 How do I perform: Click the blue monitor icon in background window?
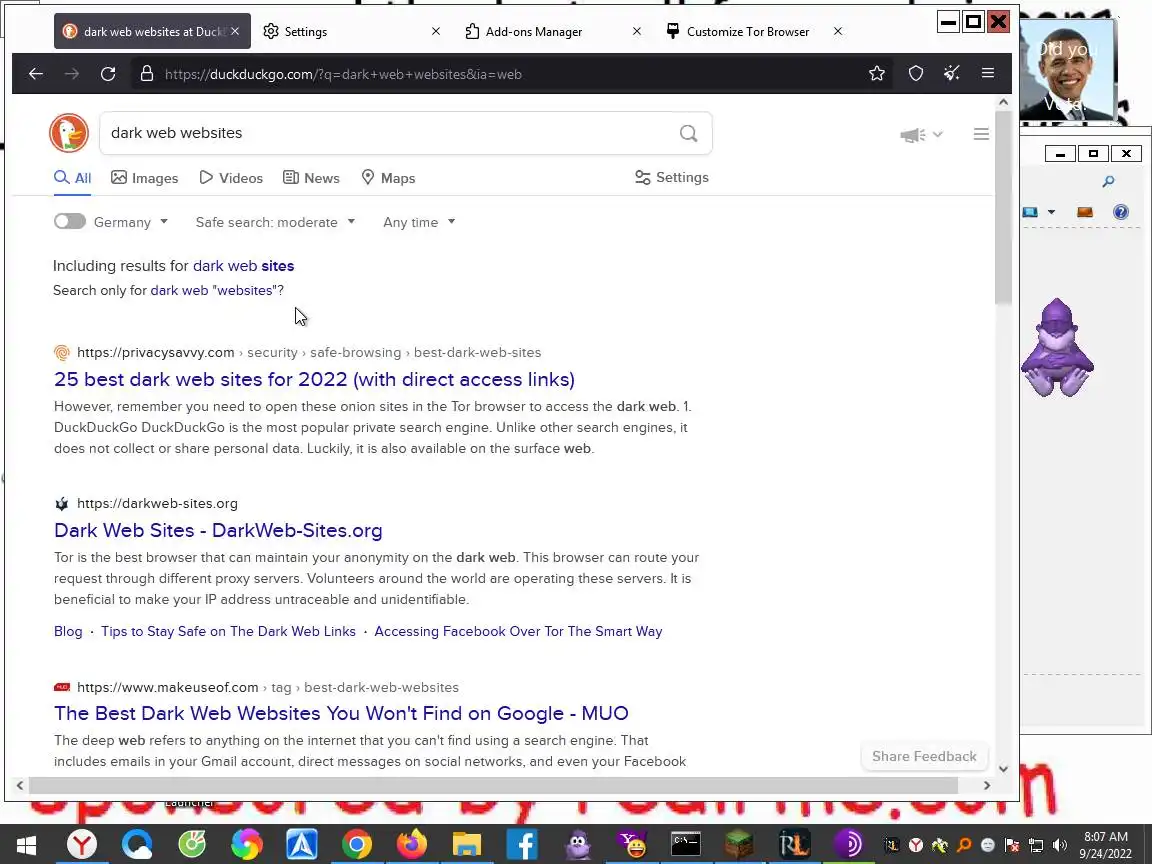1030,212
